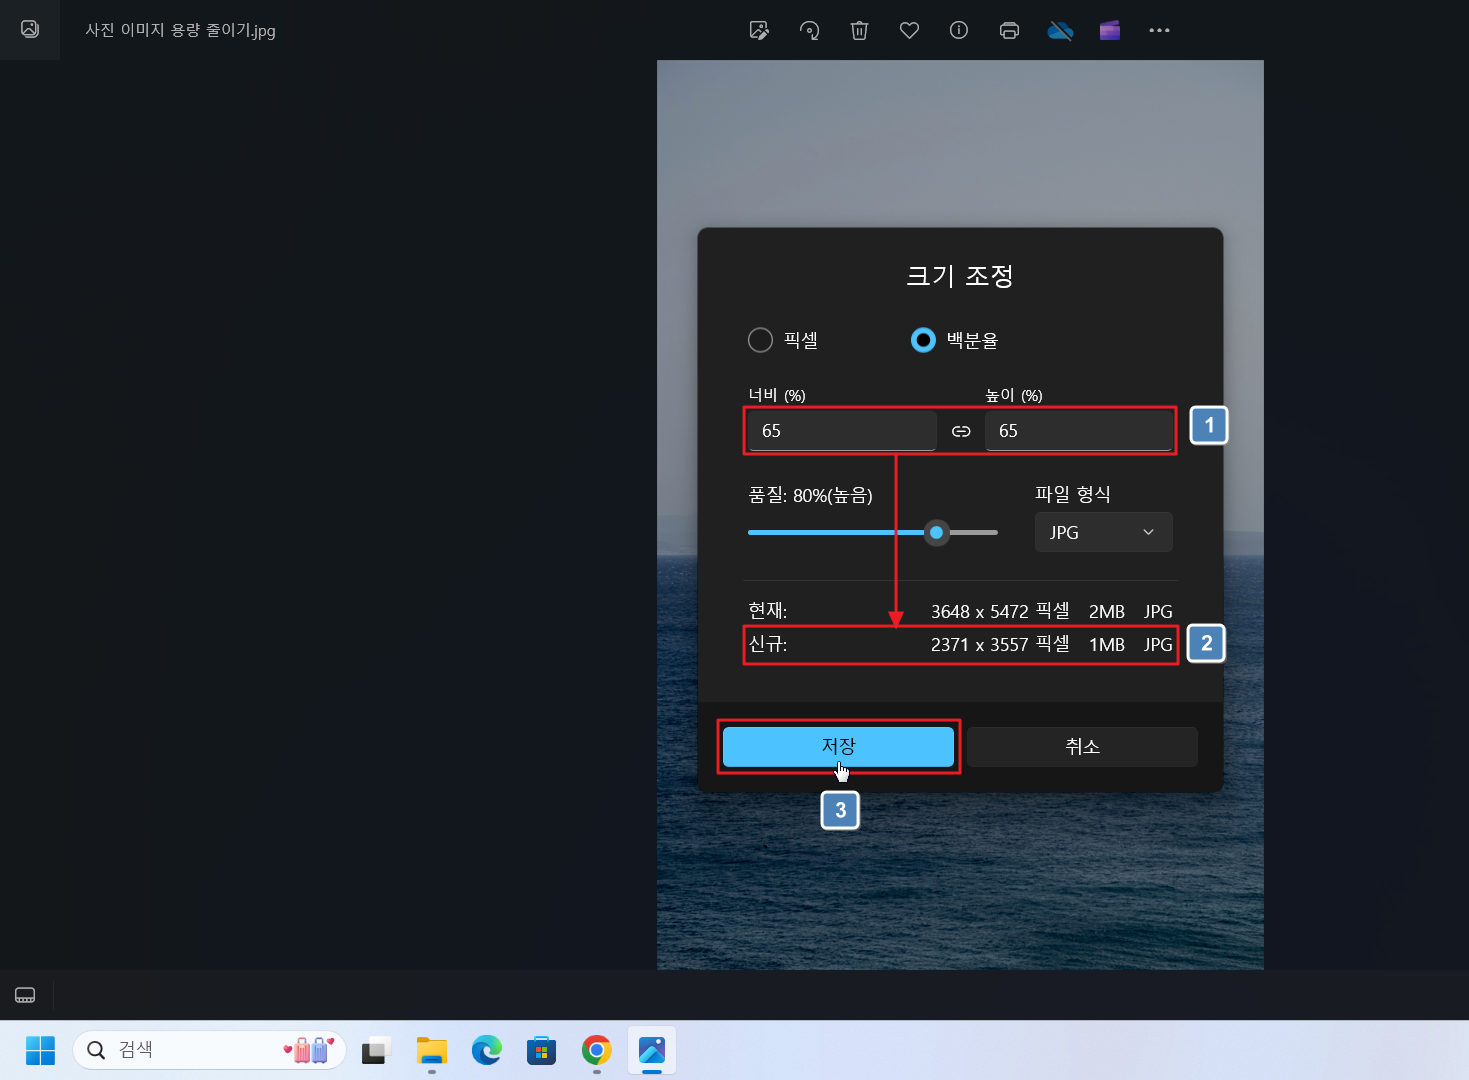Image resolution: width=1469 pixels, height=1080 pixels.
Task: Click the Print icon
Action: [1009, 30]
